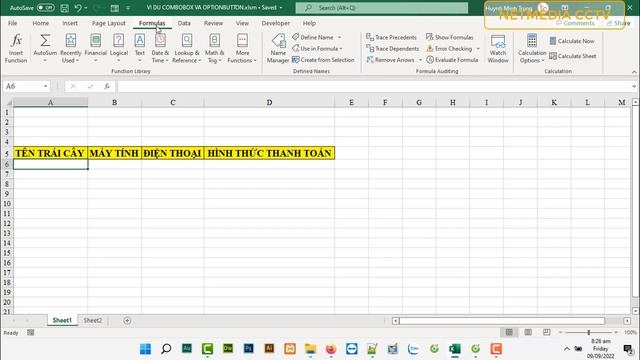Click the fx icon beside formula bar
The width and height of the screenshot is (640, 360).
pyautogui.click(x=107, y=86)
